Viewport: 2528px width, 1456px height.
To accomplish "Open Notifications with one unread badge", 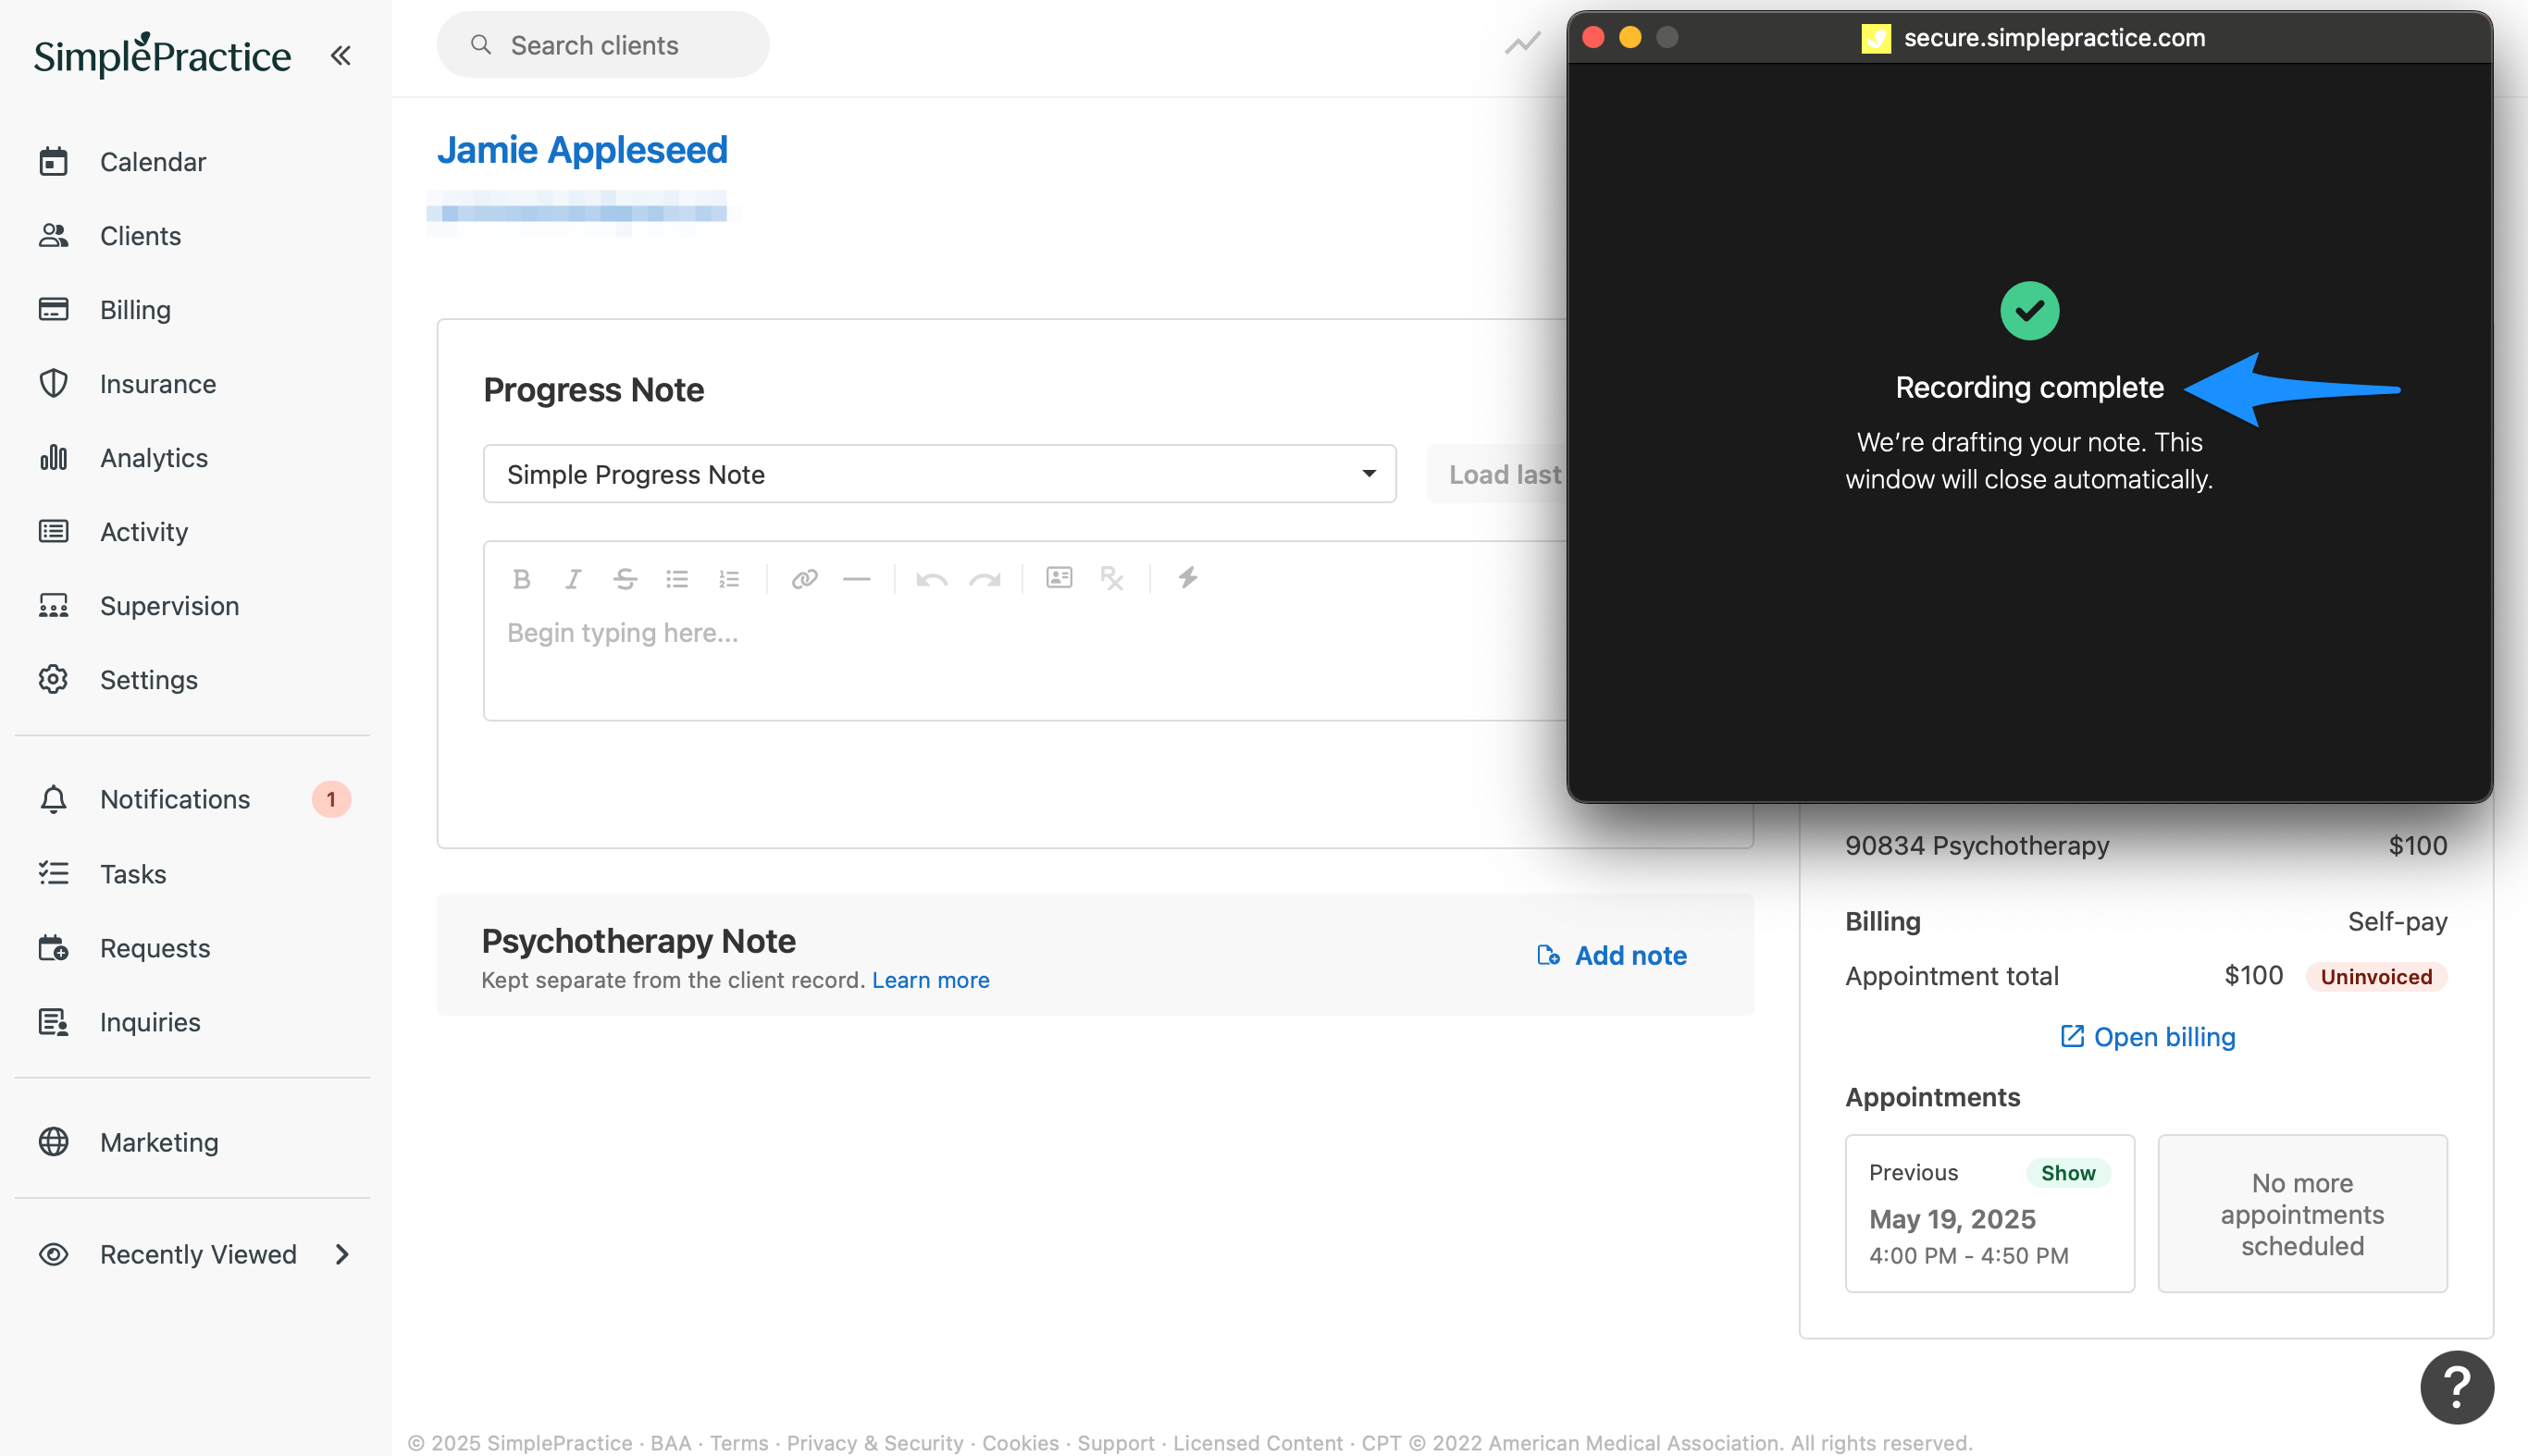I will coord(175,799).
